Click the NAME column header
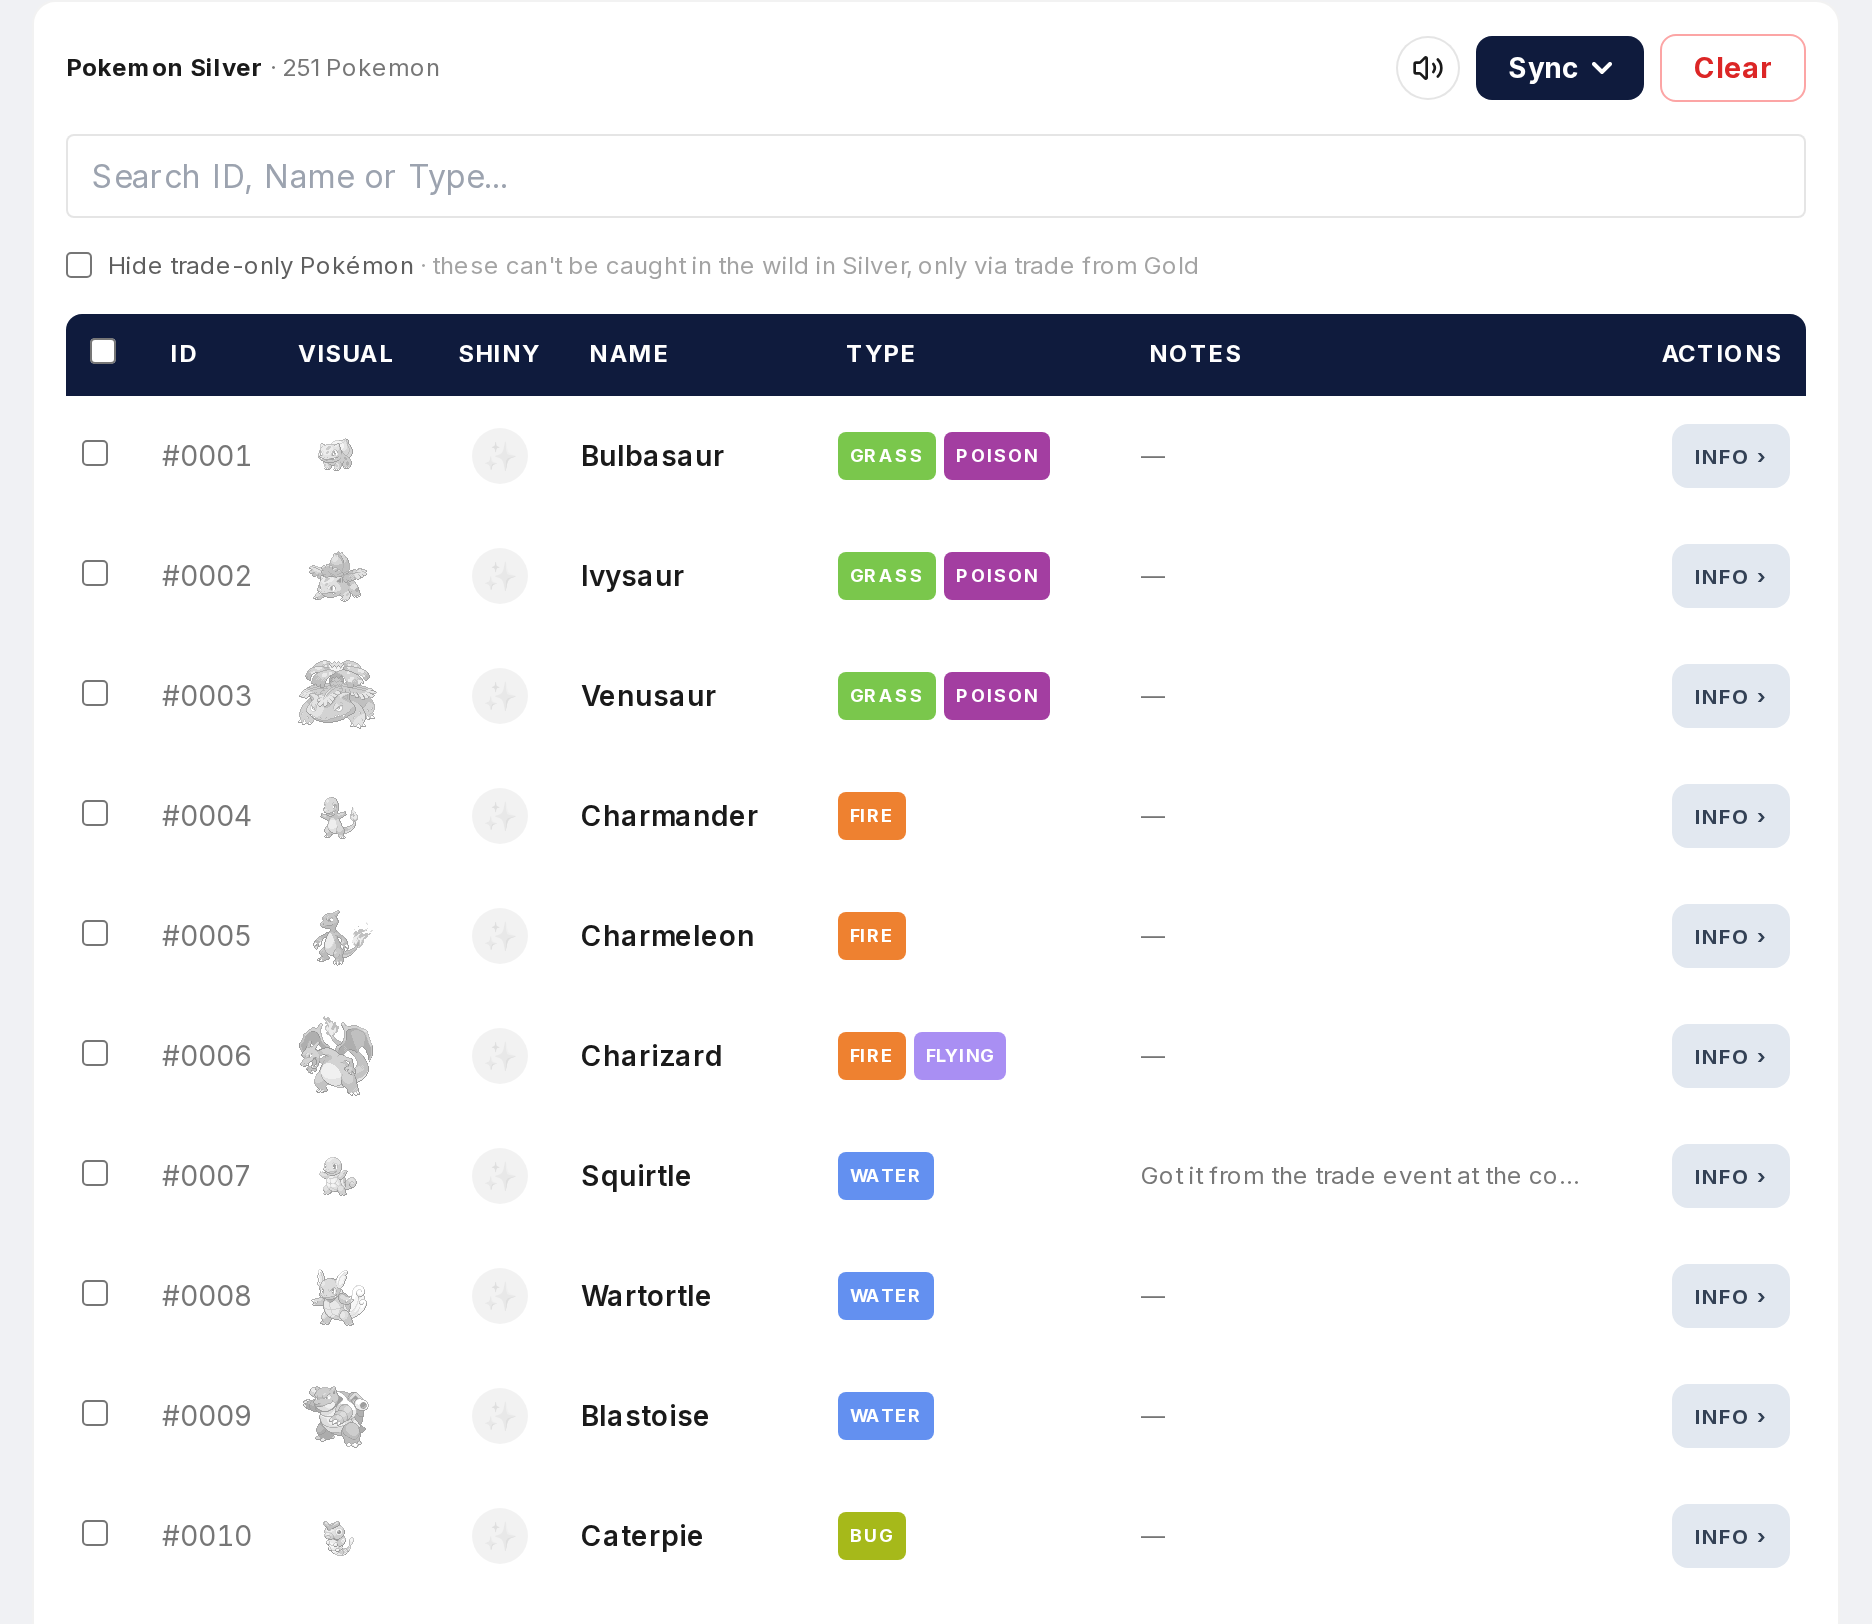 click(629, 354)
